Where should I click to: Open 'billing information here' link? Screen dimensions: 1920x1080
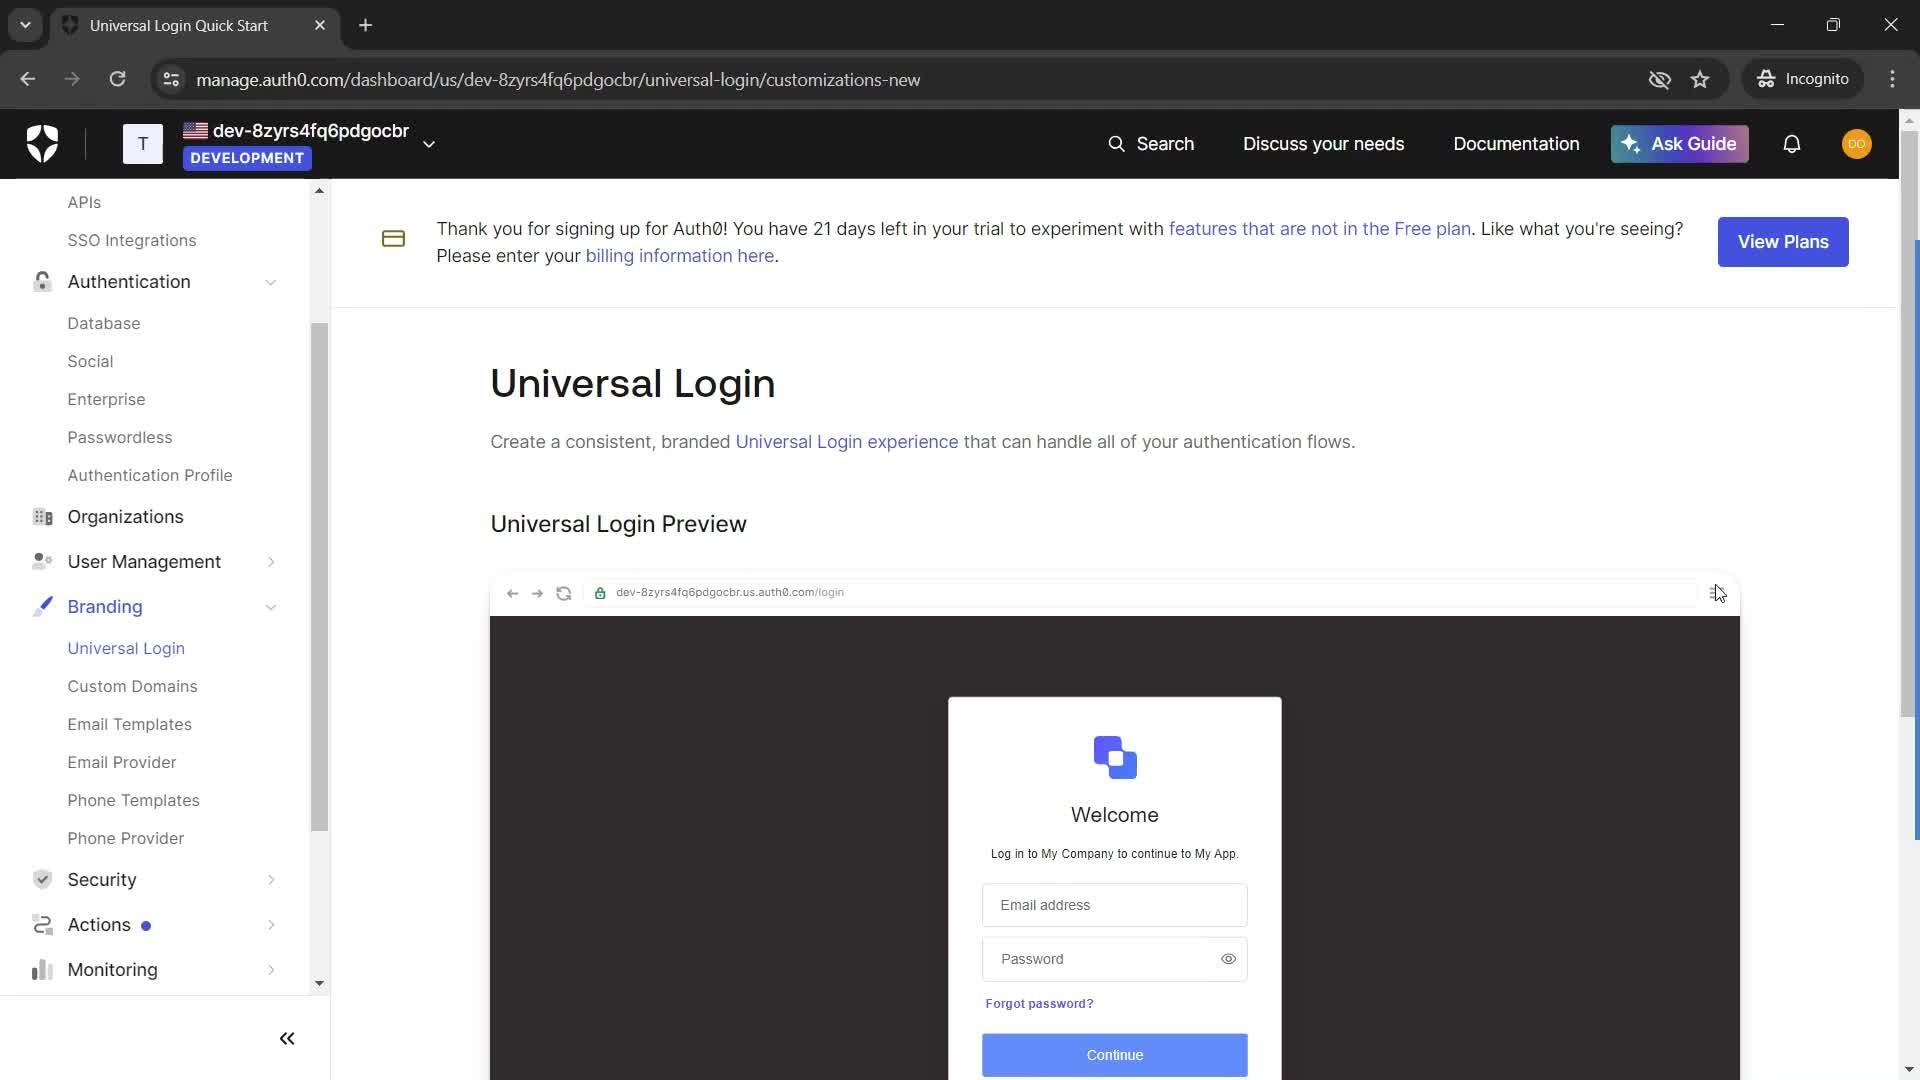pyautogui.click(x=679, y=256)
